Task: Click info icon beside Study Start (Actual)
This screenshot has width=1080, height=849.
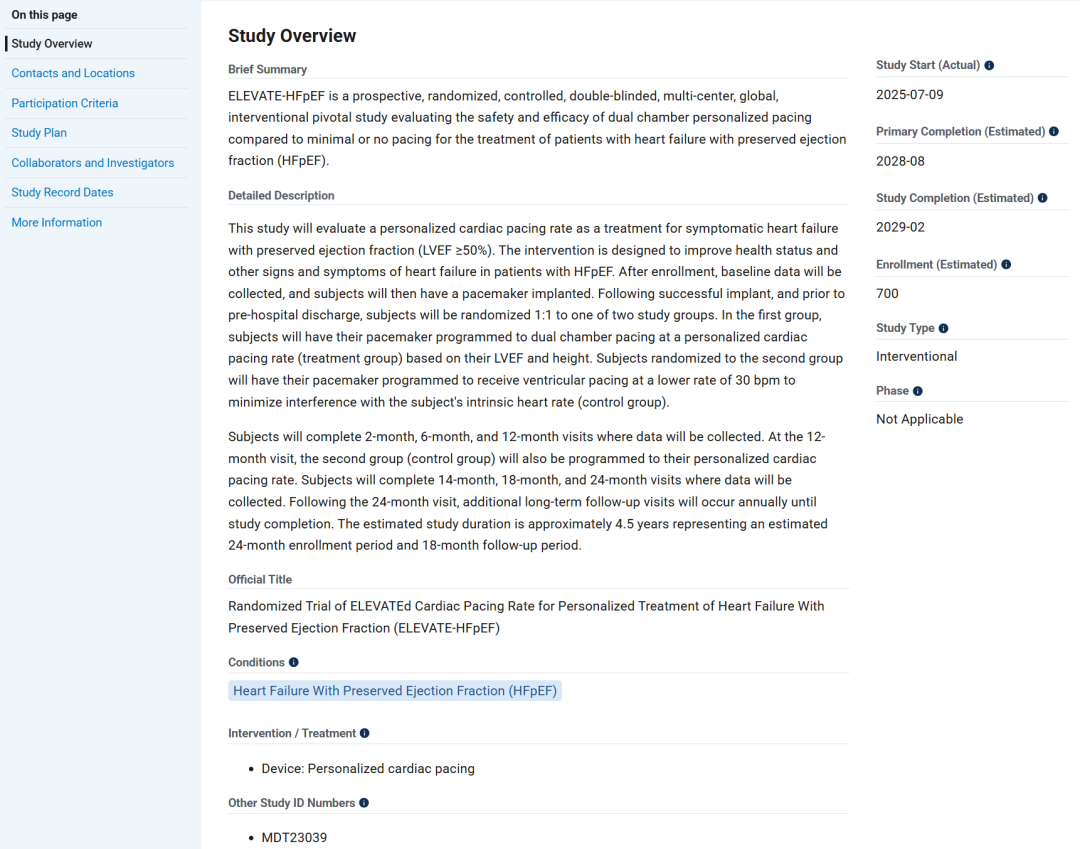Action: click(x=989, y=65)
